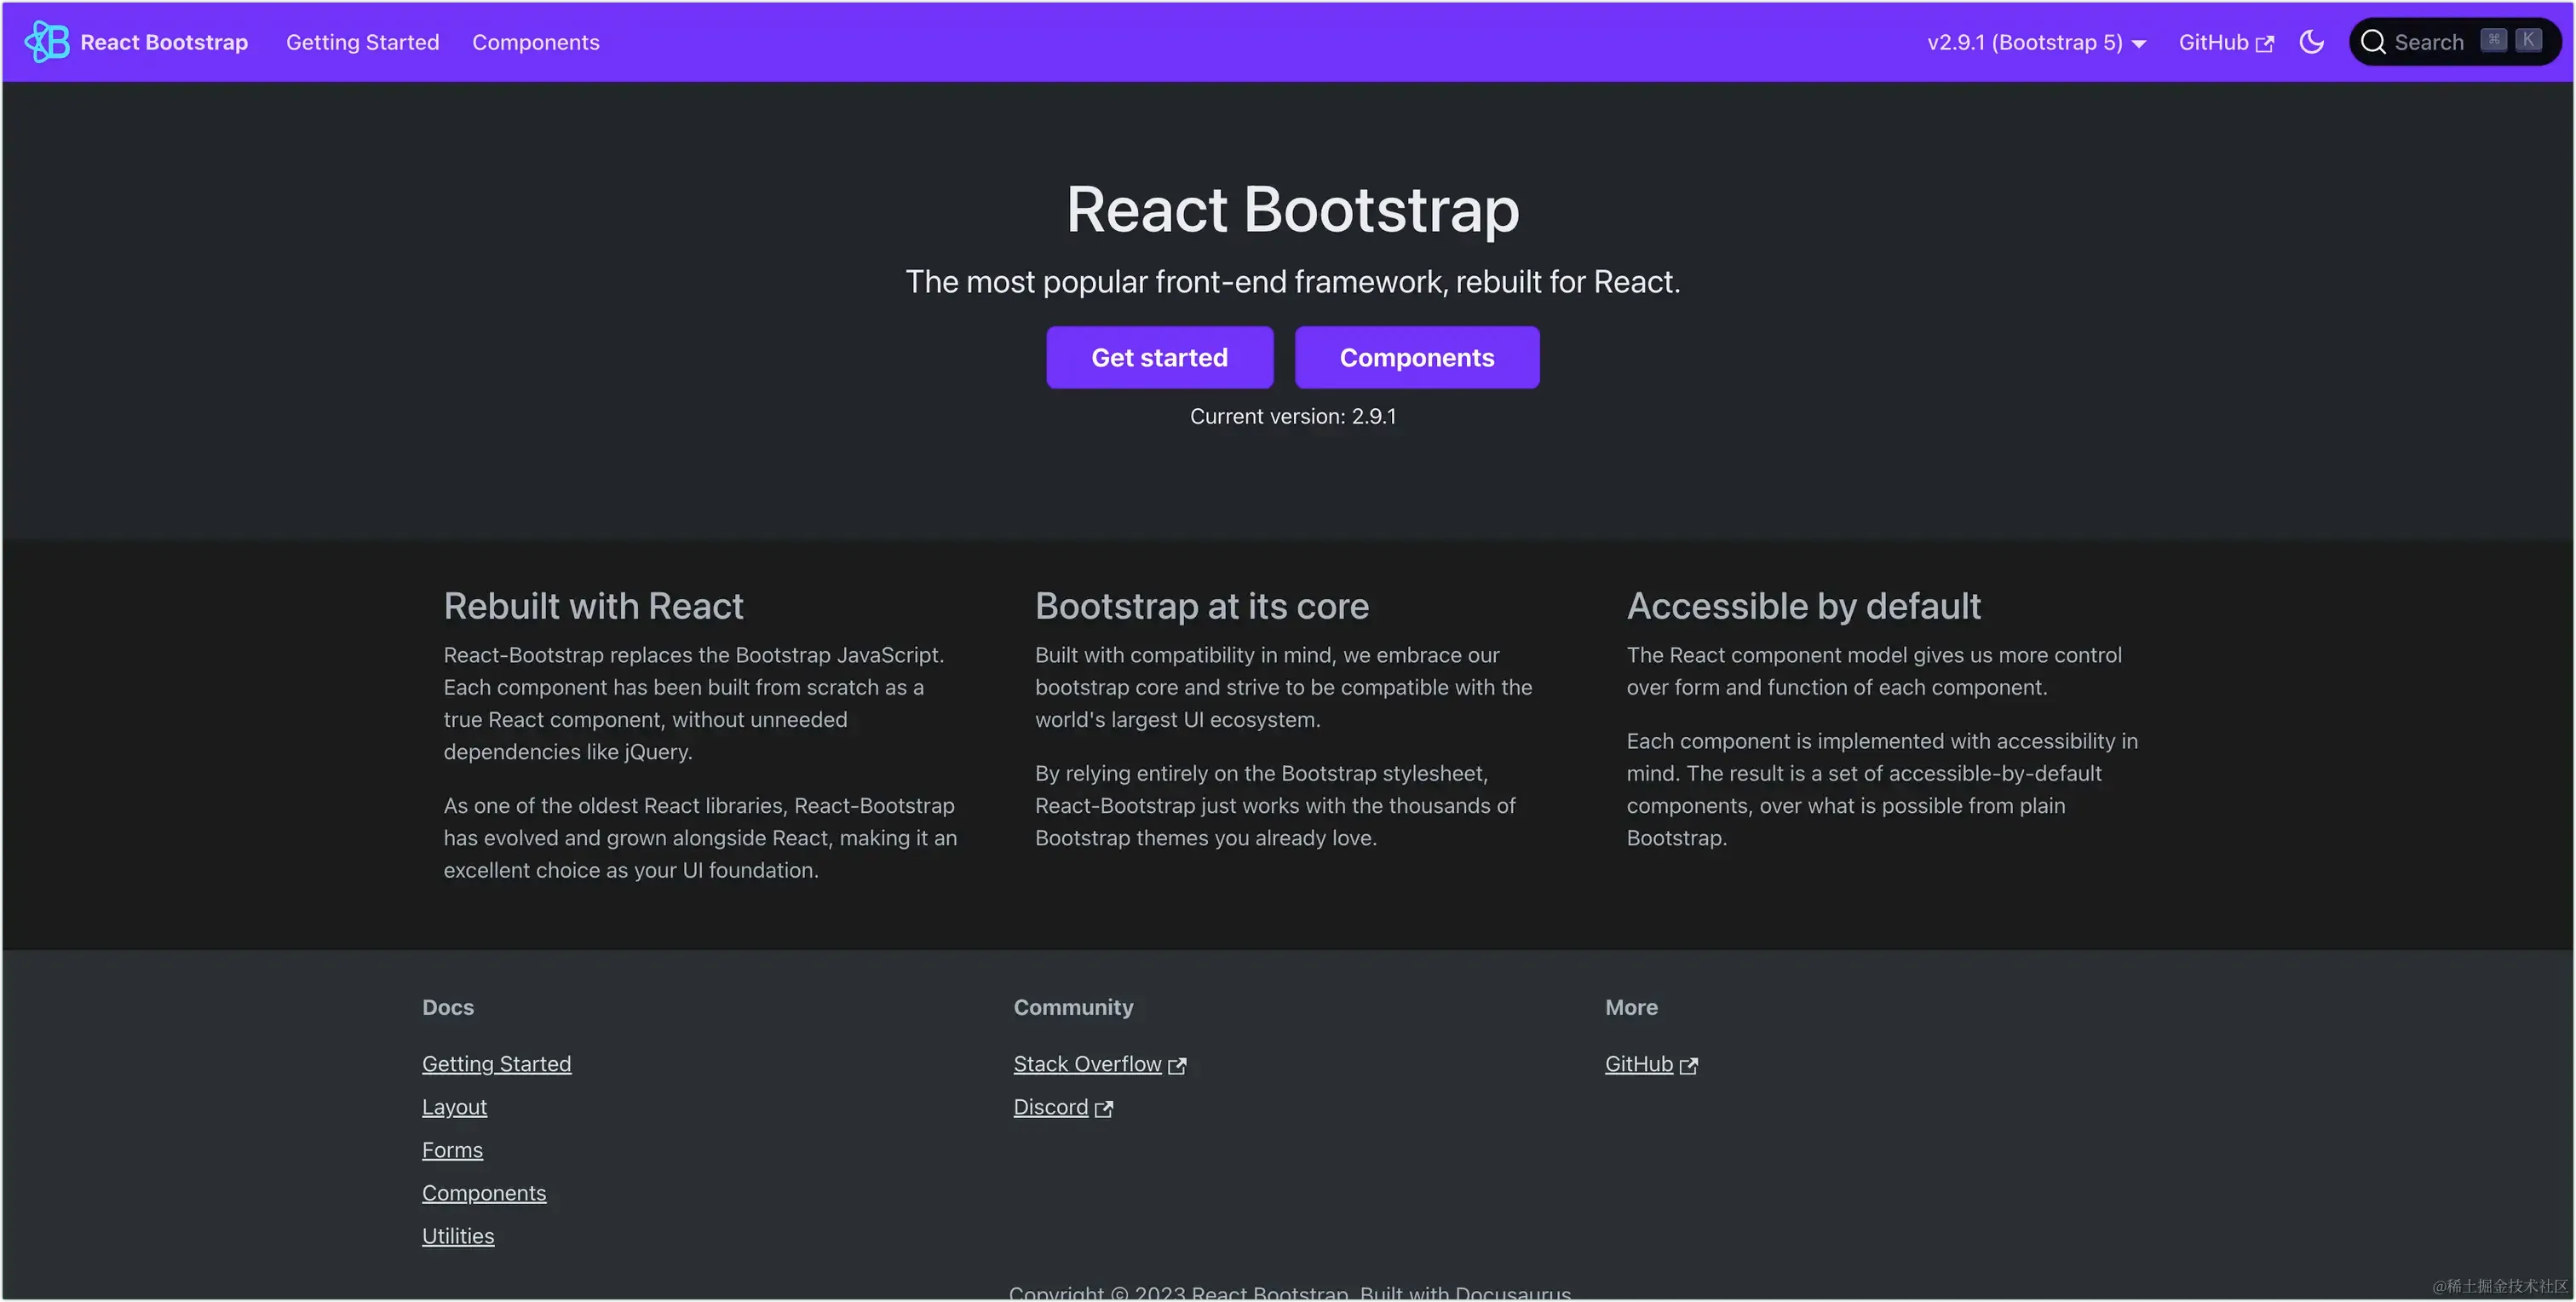Open the GitHub link under More
The image size is (2576, 1302).
[1638, 1064]
